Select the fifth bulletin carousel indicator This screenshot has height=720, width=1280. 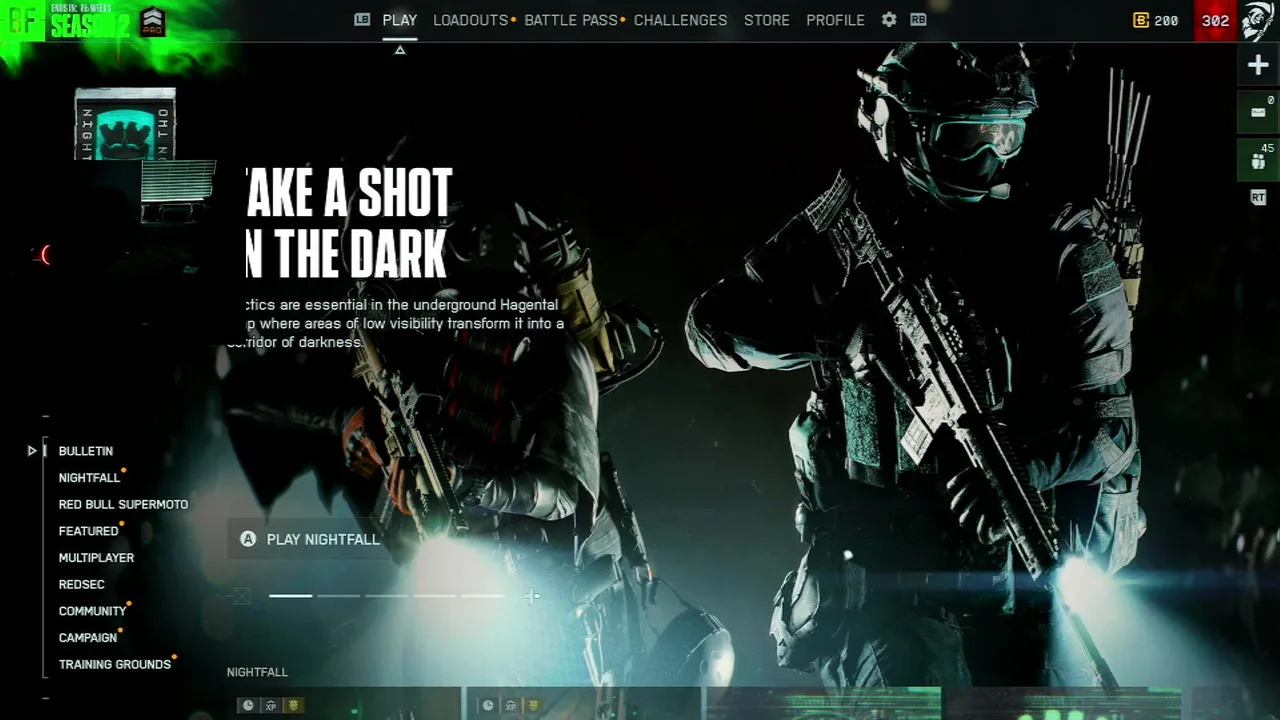coord(483,596)
